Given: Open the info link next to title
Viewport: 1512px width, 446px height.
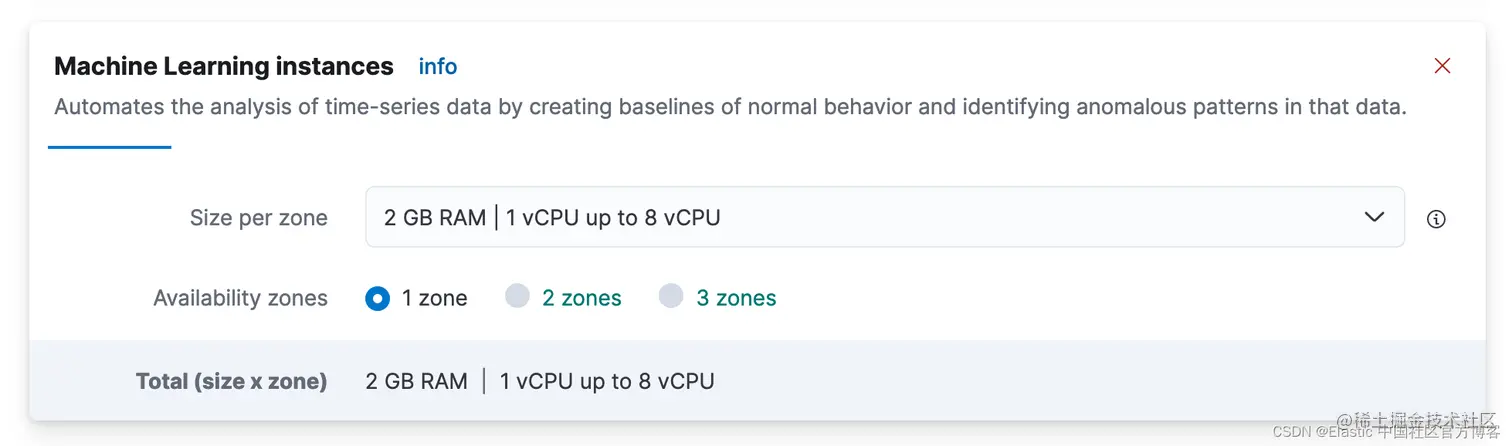Looking at the screenshot, I should pyautogui.click(x=438, y=67).
